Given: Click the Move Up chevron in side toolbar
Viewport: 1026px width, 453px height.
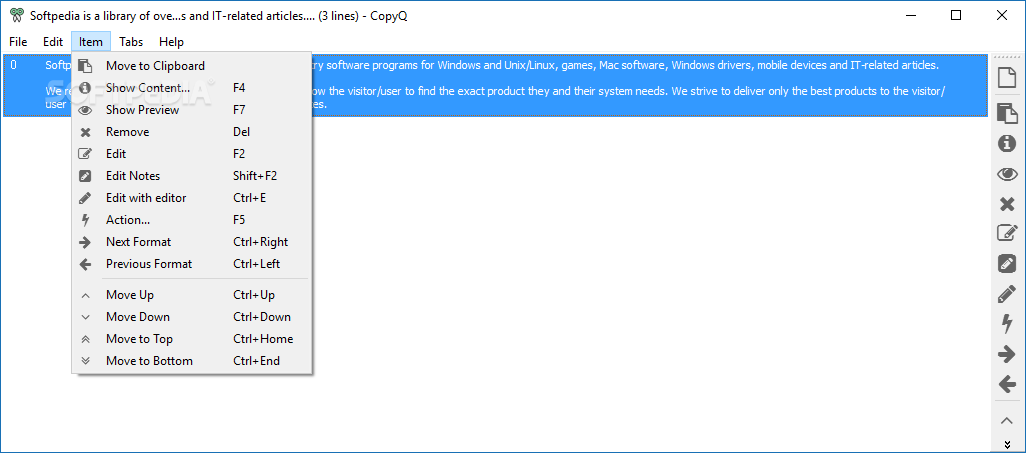Looking at the screenshot, I should tap(1007, 420).
